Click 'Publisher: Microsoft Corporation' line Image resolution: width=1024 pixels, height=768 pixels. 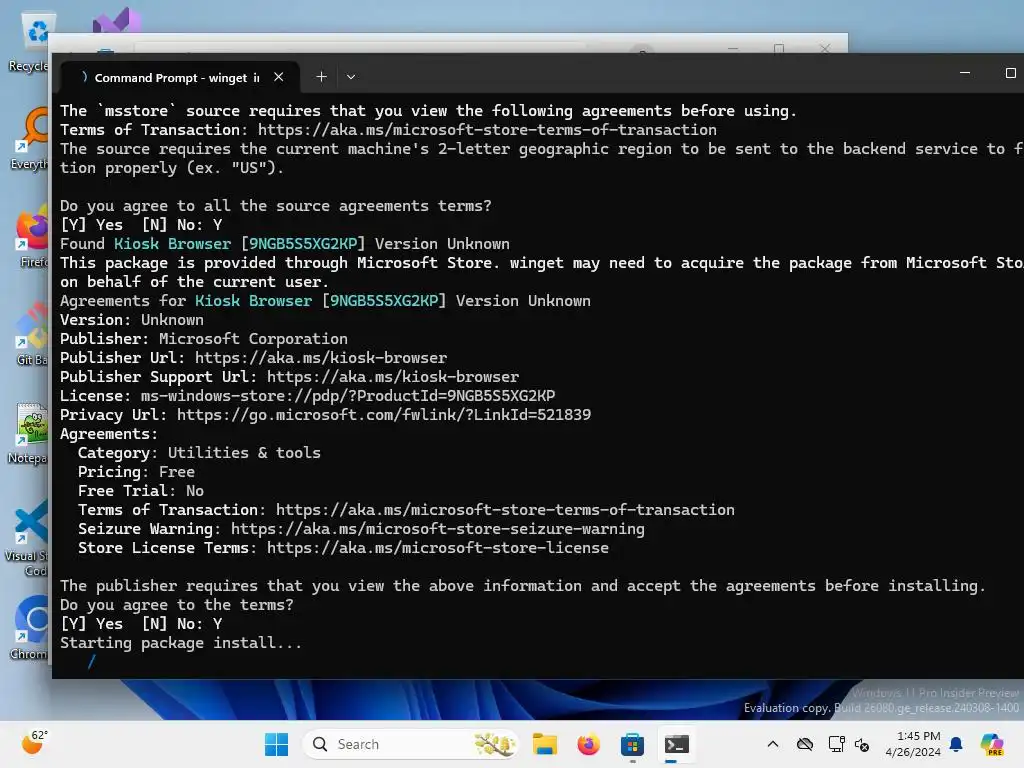coord(204,339)
